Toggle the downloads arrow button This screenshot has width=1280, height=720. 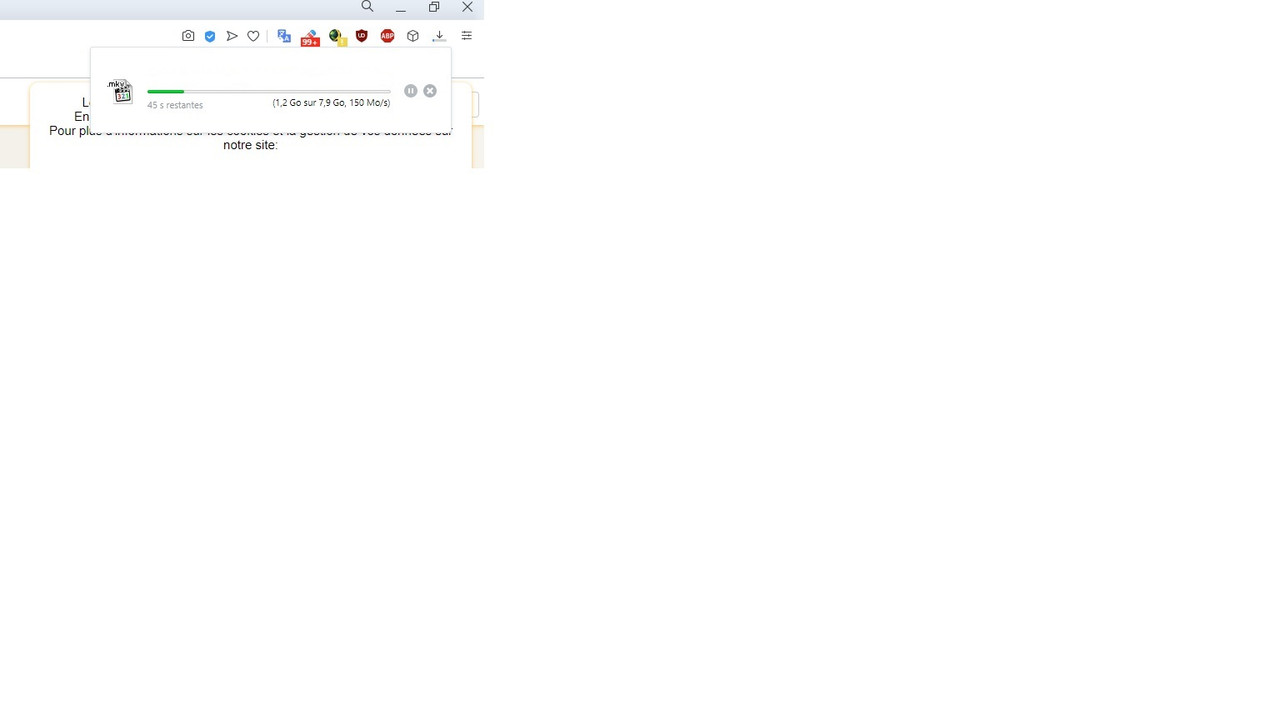(439, 37)
